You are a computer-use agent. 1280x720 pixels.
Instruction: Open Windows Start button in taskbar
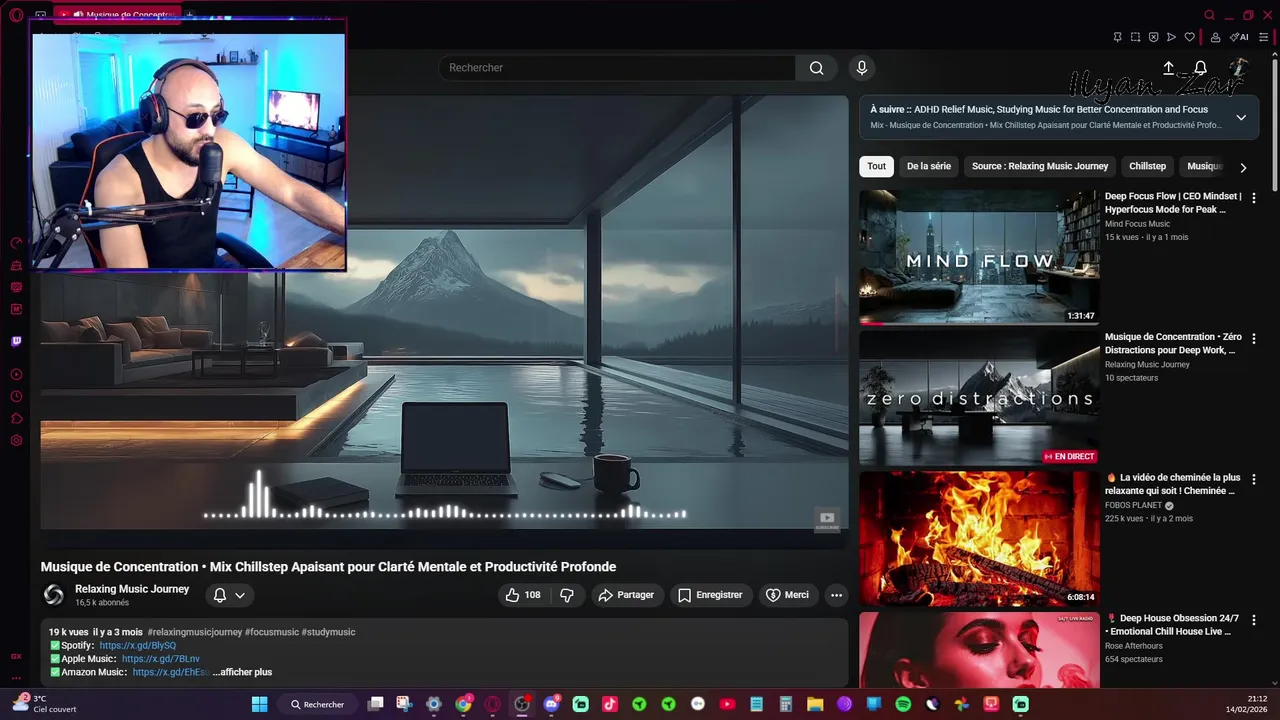click(259, 704)
